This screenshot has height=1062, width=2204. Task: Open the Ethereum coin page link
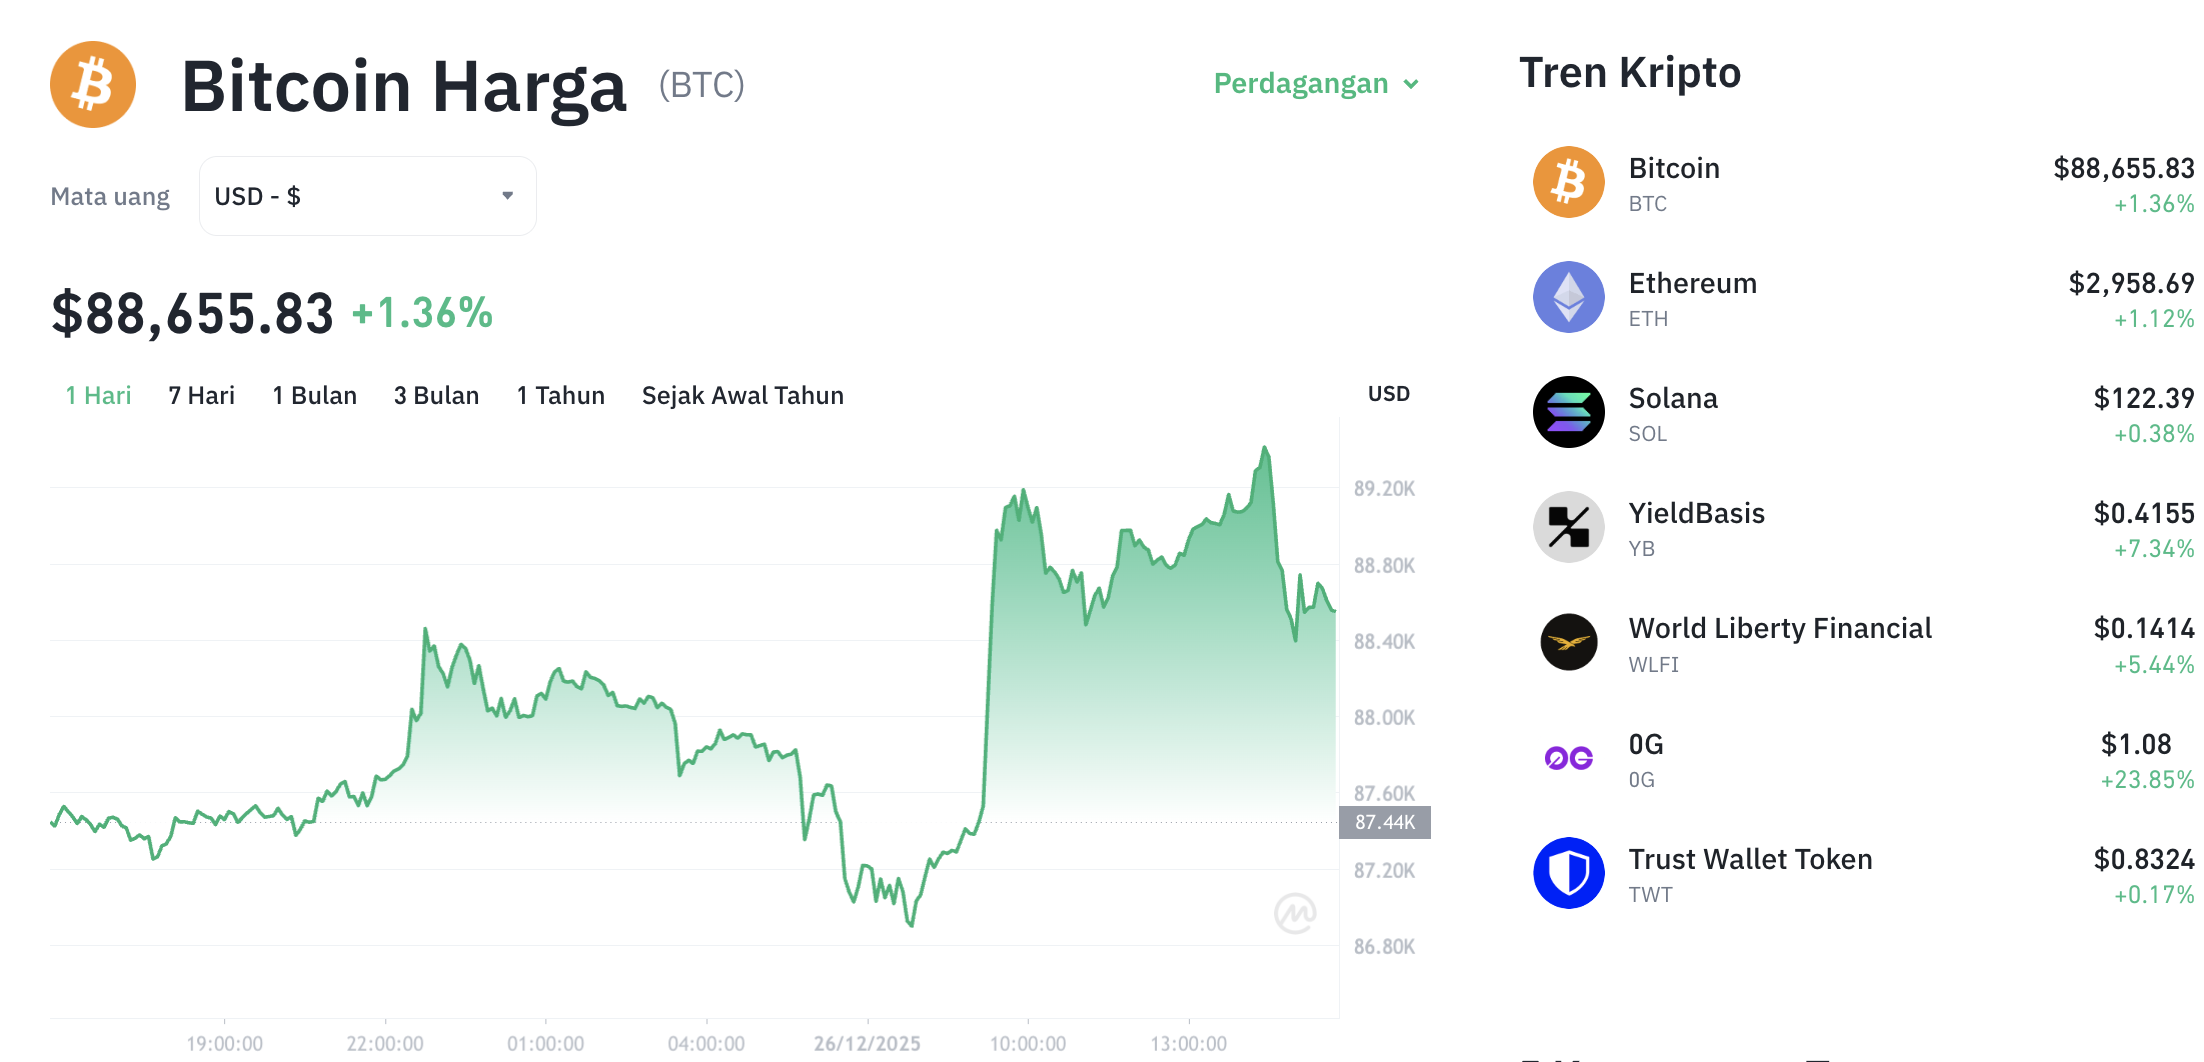point(1692,283)
